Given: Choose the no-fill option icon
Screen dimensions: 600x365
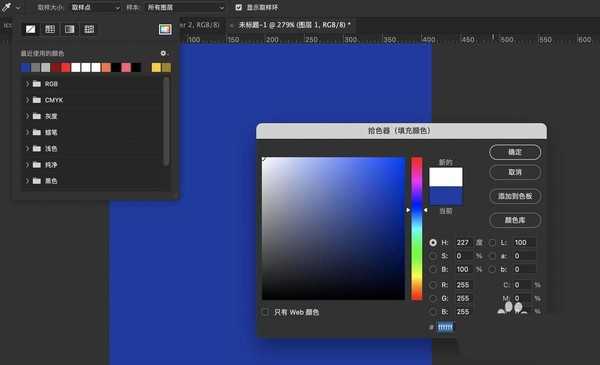Looking at the screenshot, I should [30, 29].
